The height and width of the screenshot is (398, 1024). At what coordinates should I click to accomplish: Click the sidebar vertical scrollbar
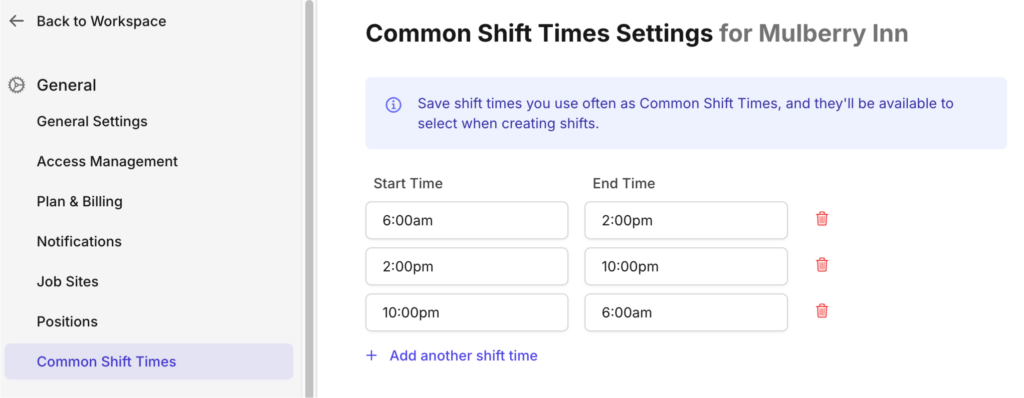[x=309, y=199]
